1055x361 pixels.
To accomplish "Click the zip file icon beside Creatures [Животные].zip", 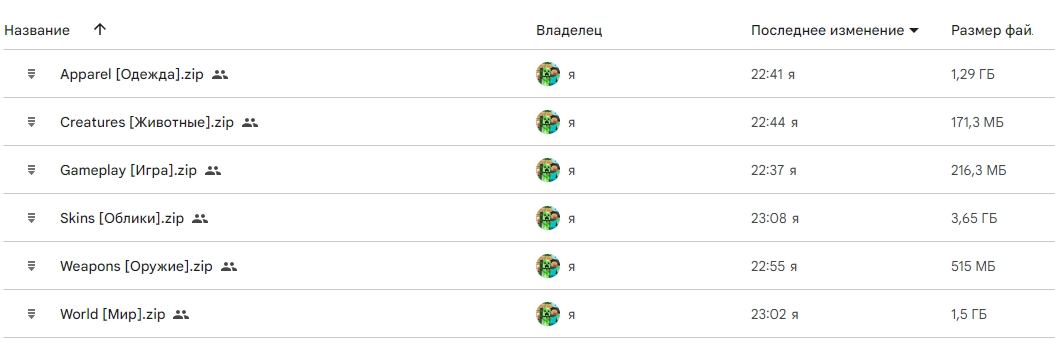I will [31, 122].
